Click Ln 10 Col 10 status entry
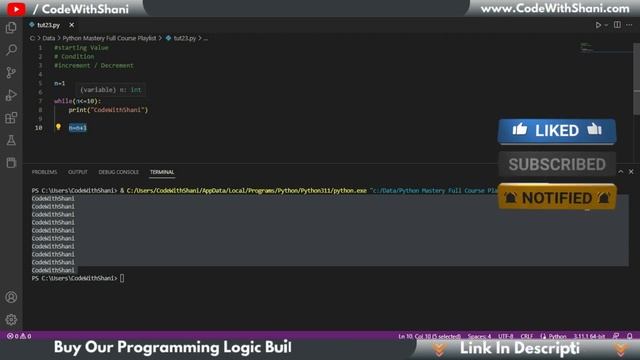Image resolution: width=640 pixels, height=360 pixels. coord(429,336)
